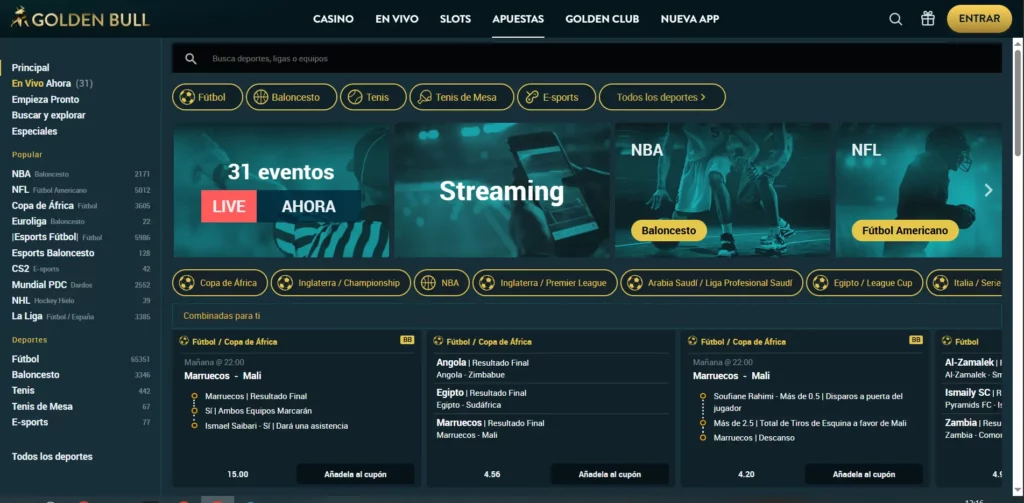This screenshot has width=1024, height=503.
Task: Open Mundial PDC Dardos in Popular list
Action: coord(80,285)
